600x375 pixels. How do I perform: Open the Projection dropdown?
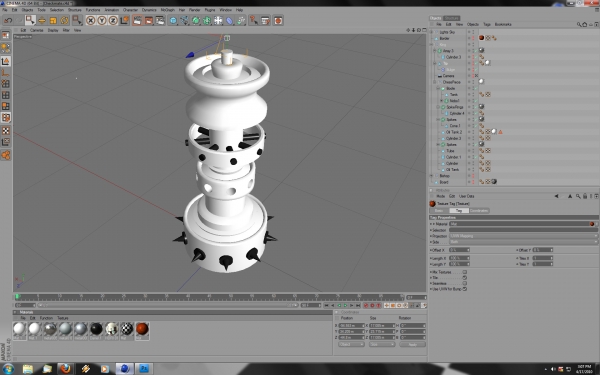pyautogui.click(x=523, y=236)
